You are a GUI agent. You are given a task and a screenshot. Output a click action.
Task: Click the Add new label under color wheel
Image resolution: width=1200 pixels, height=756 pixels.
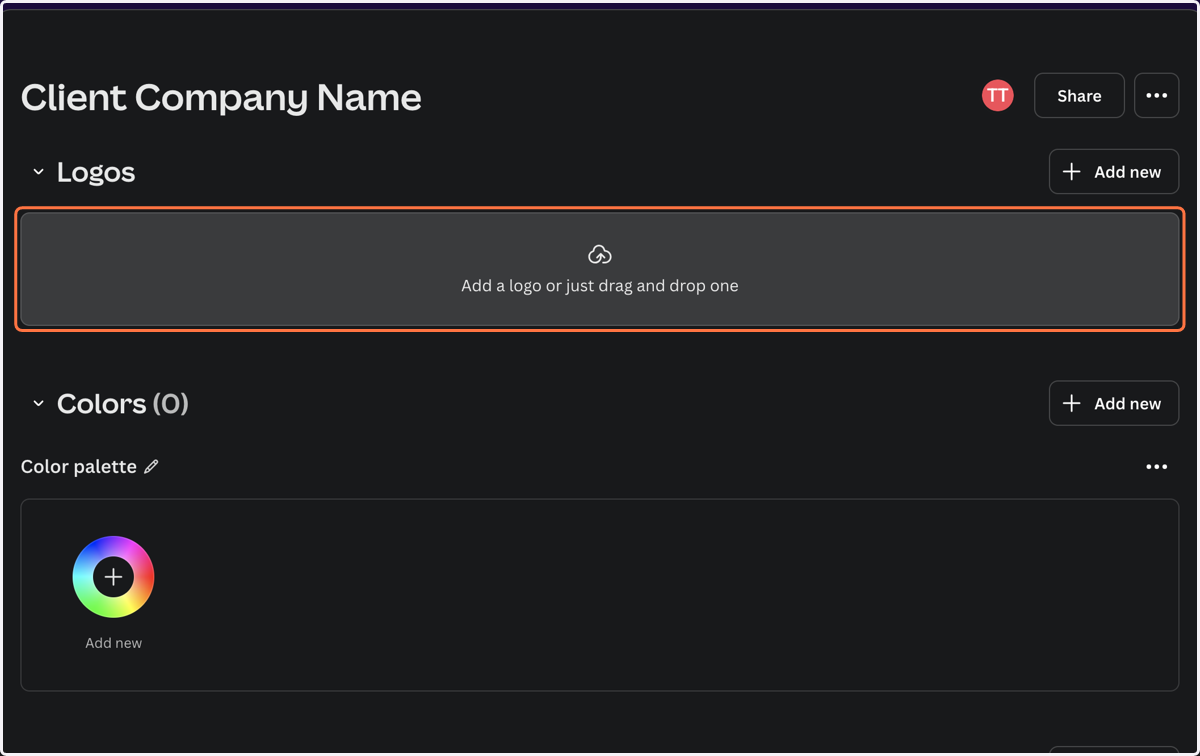point(114,643)
